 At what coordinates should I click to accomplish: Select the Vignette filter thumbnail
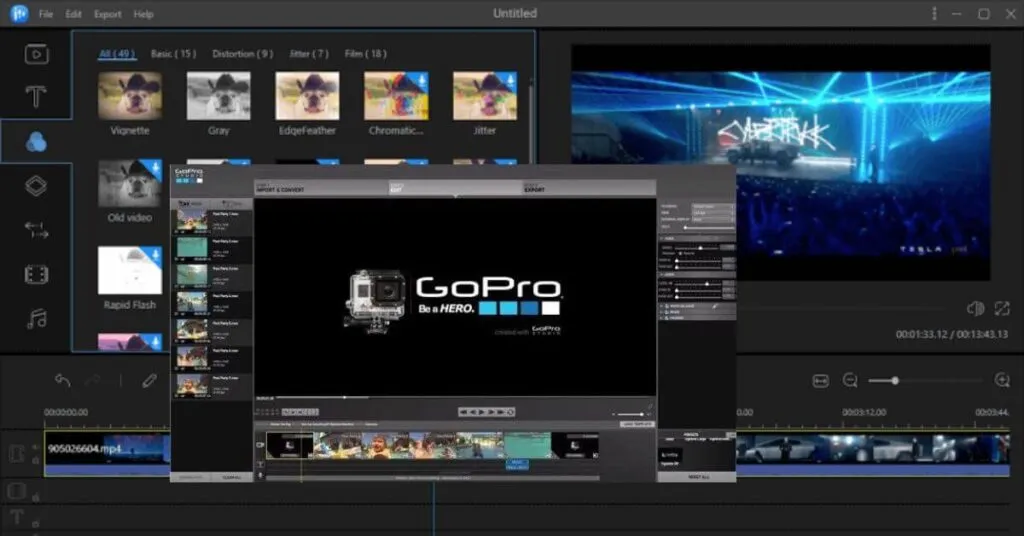130,96
